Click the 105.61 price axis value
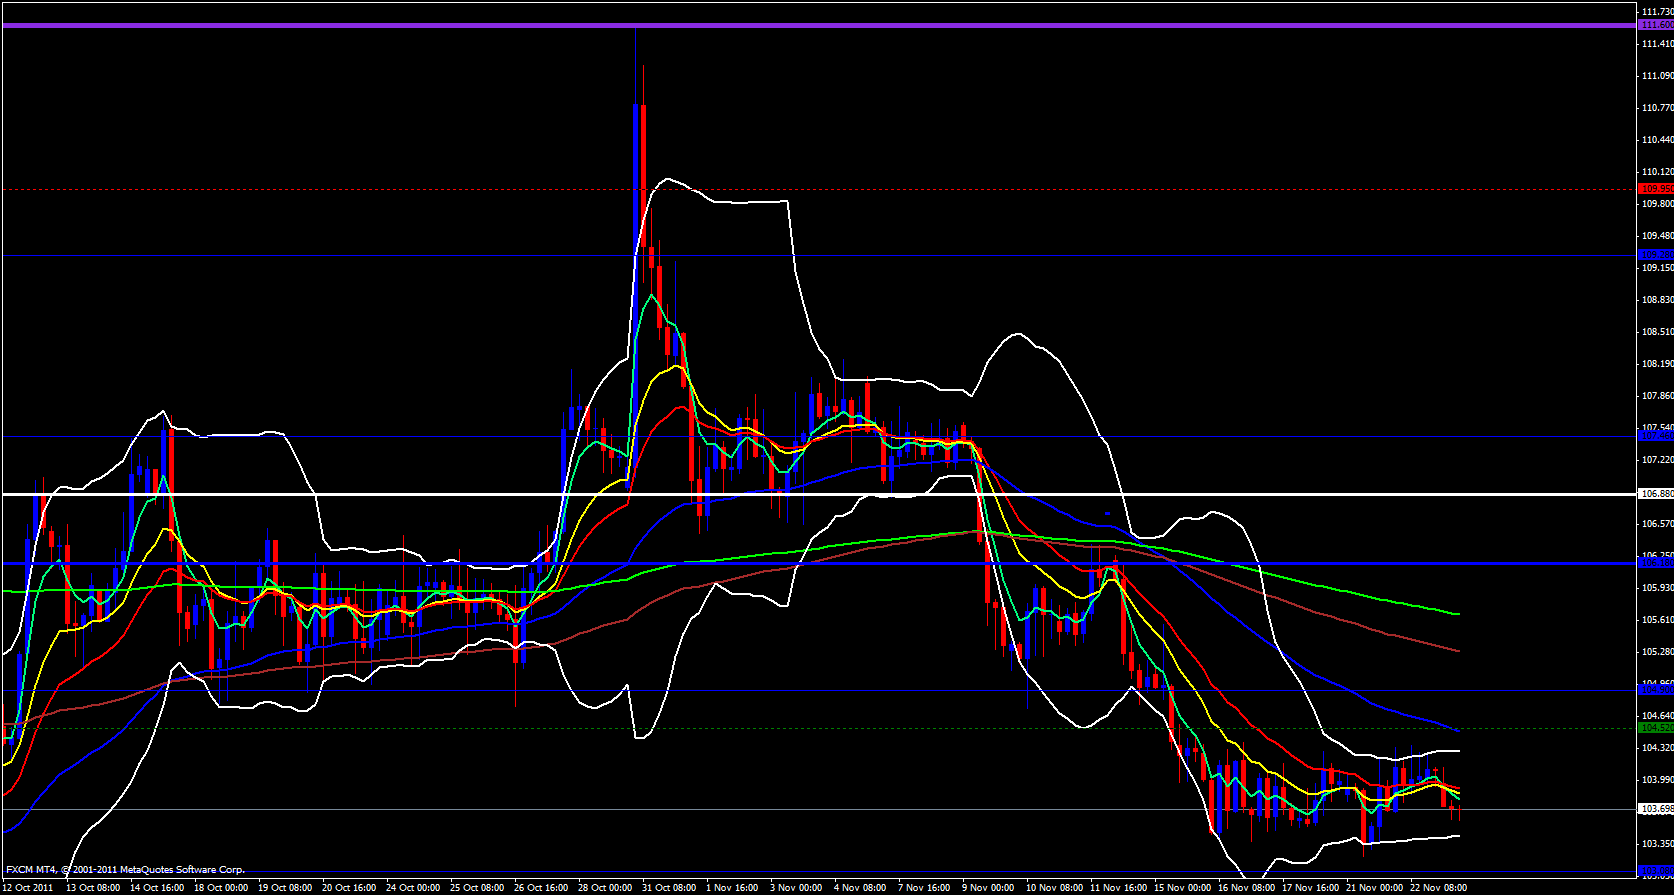The image size is (1674, 895). [1656, 620]
